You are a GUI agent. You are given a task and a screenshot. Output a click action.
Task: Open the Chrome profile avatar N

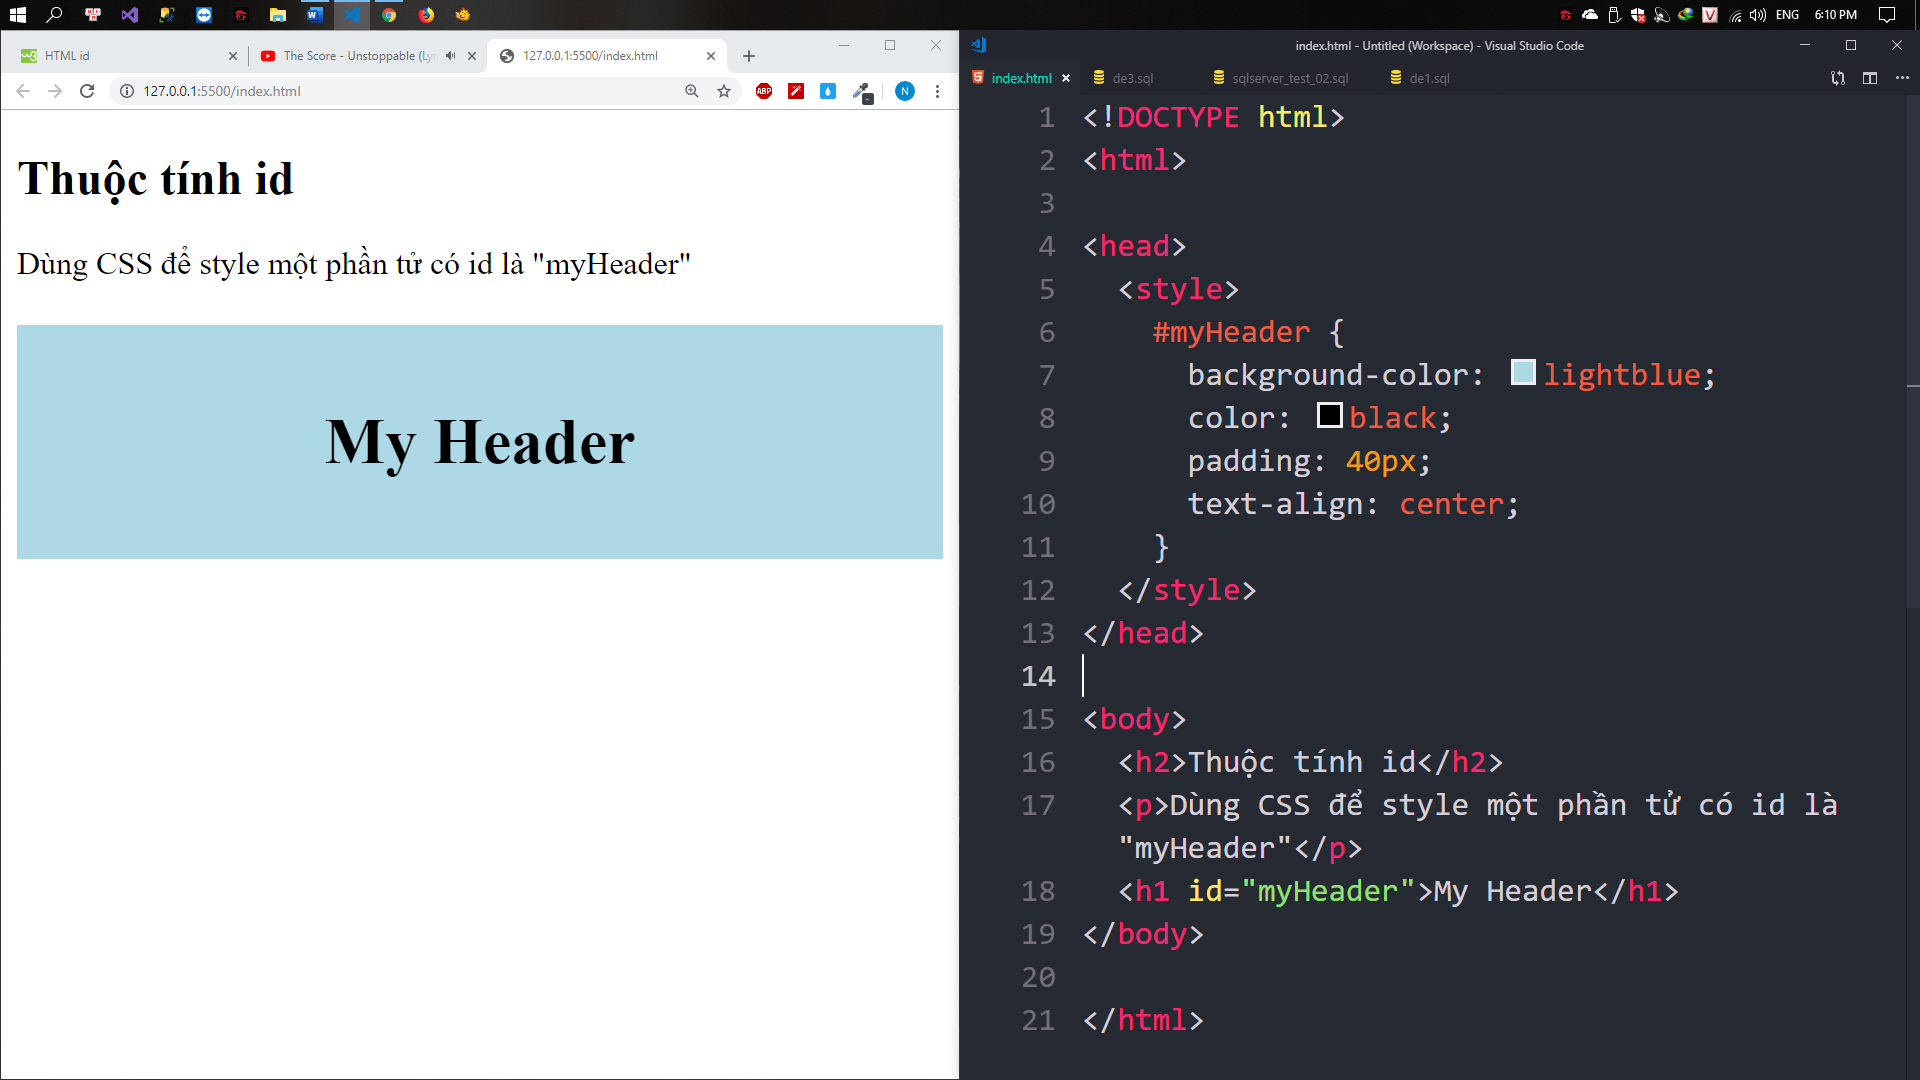click(x=904, y=91)
